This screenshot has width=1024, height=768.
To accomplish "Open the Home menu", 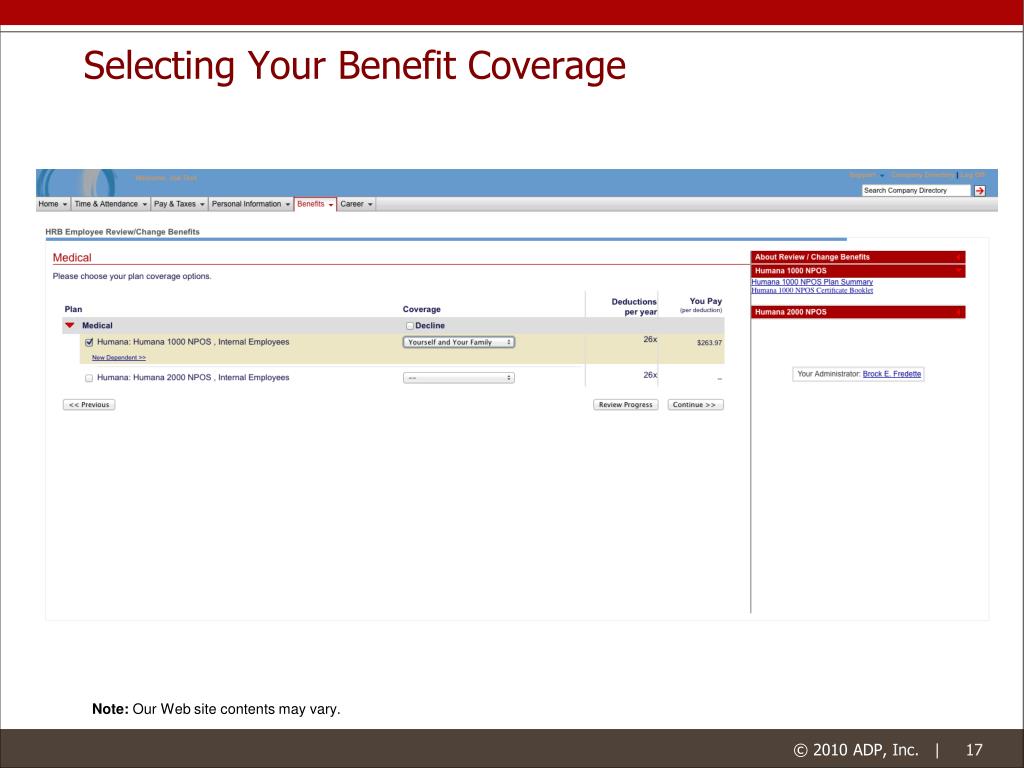I will [x=53, y=204].
